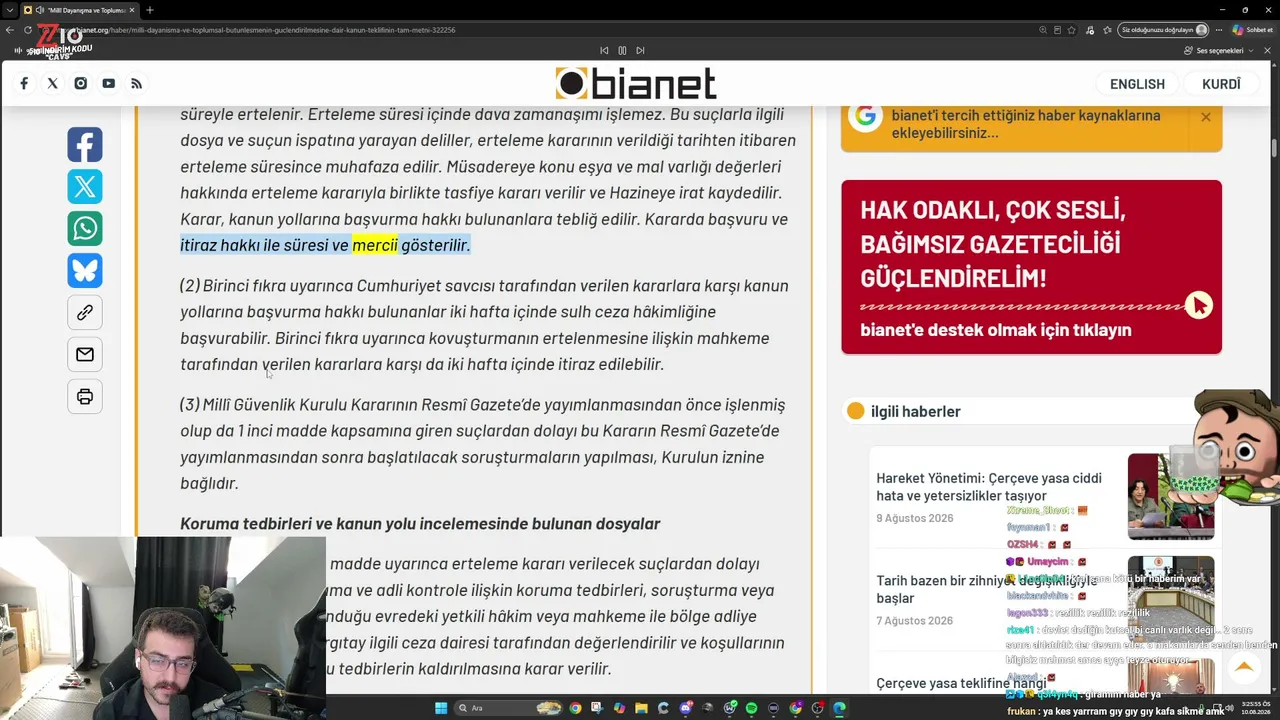Open the browser settings and more menu
1280x720 pixels.
pos(1218,30)
